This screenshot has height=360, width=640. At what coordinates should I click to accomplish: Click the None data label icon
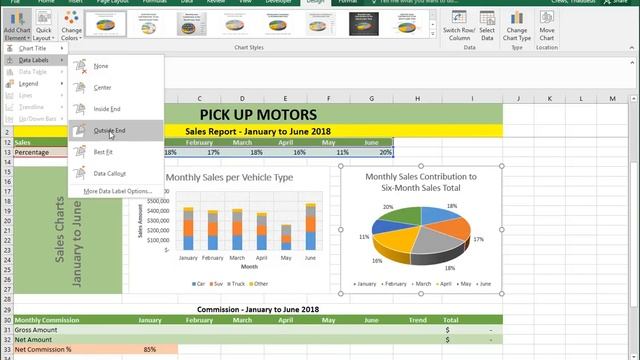(x=80, y=66)
